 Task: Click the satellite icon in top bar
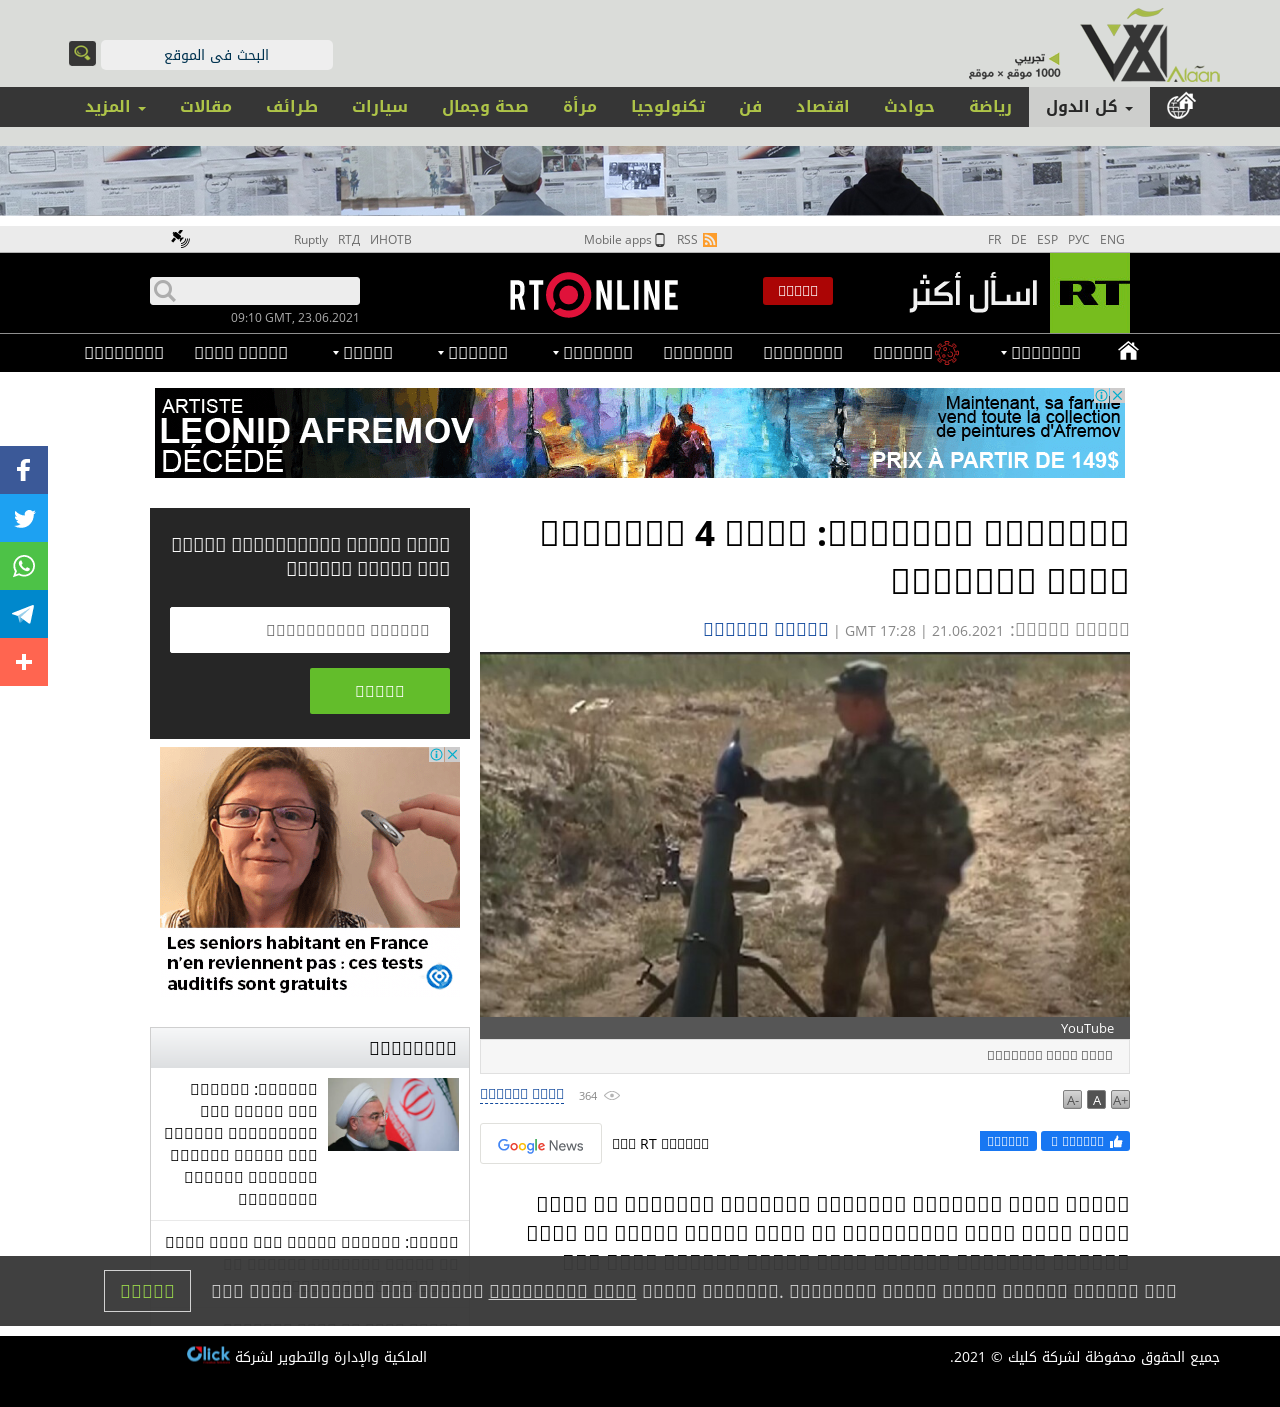pyautogui.click(x=180, y=239)
